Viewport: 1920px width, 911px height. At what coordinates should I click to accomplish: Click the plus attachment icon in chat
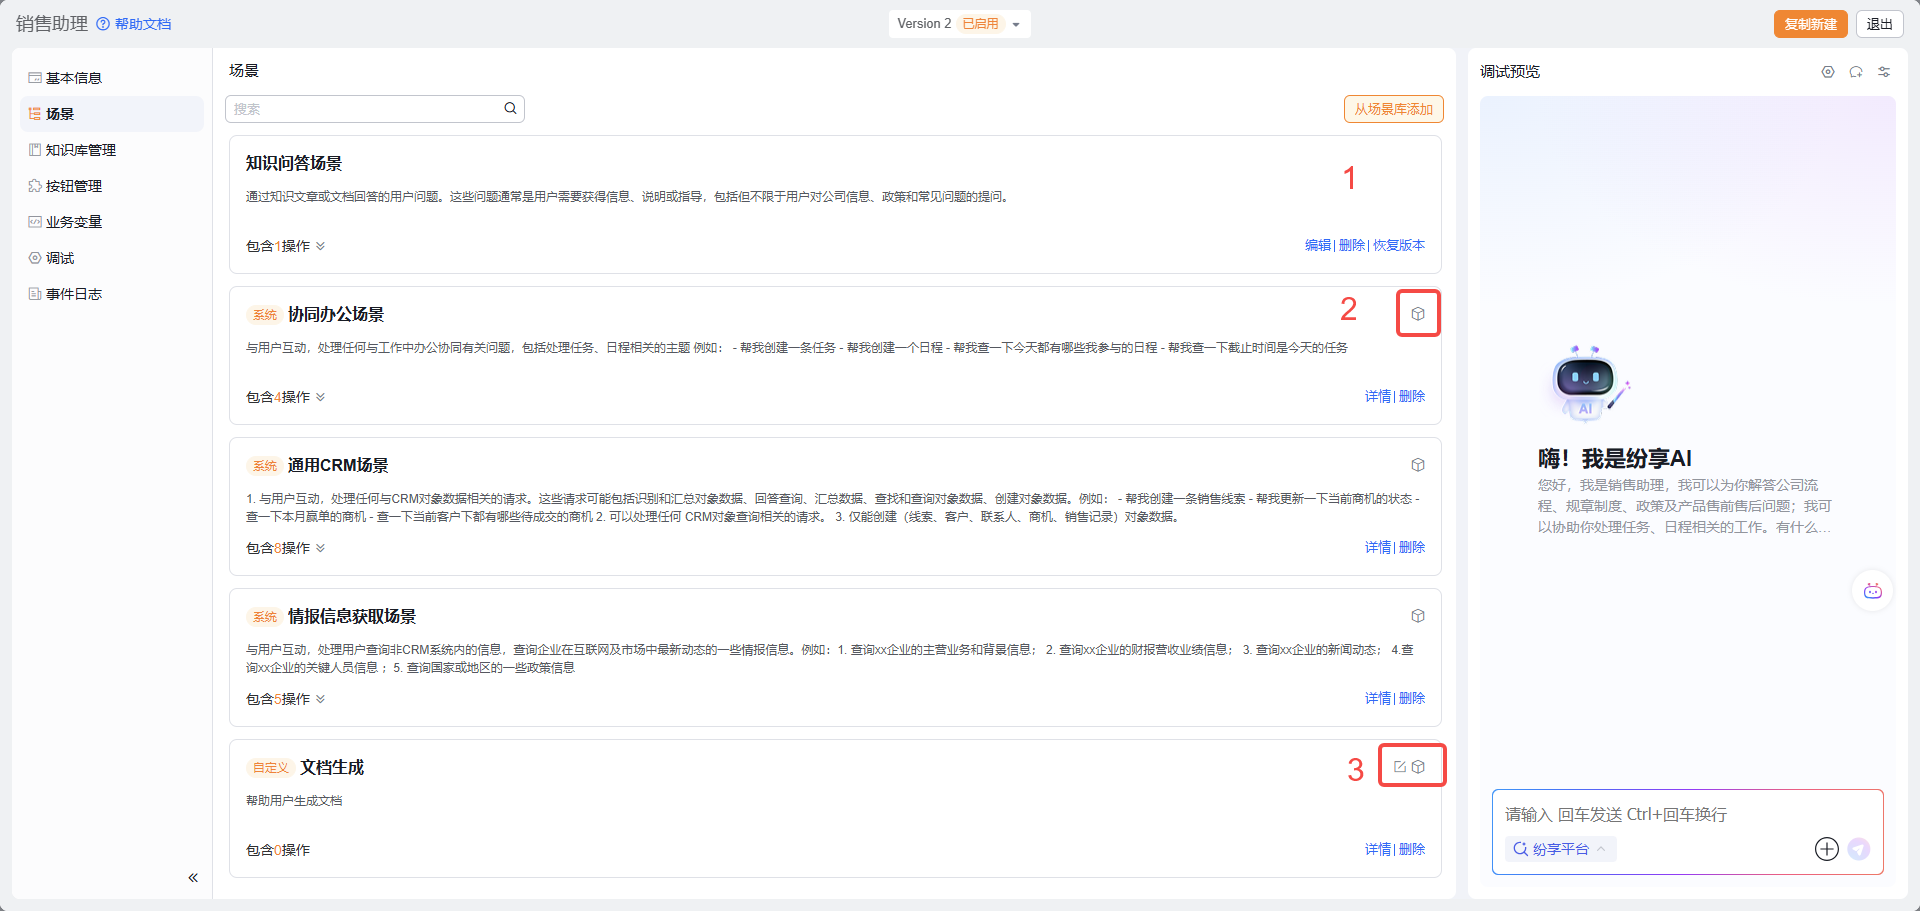click(x=1827, y=849)
